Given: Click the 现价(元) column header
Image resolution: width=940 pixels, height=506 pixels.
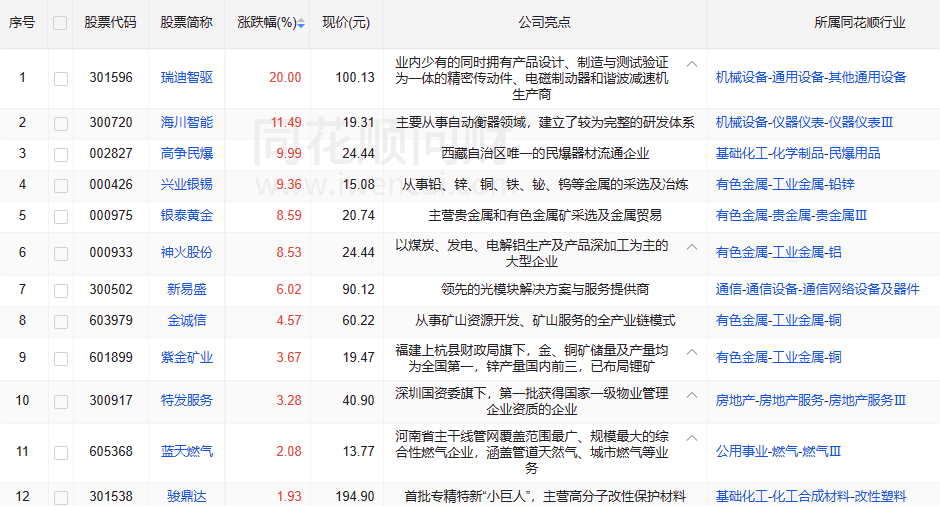Looking at the screenshot, I should pyautogui.click(x=346, y=23).
